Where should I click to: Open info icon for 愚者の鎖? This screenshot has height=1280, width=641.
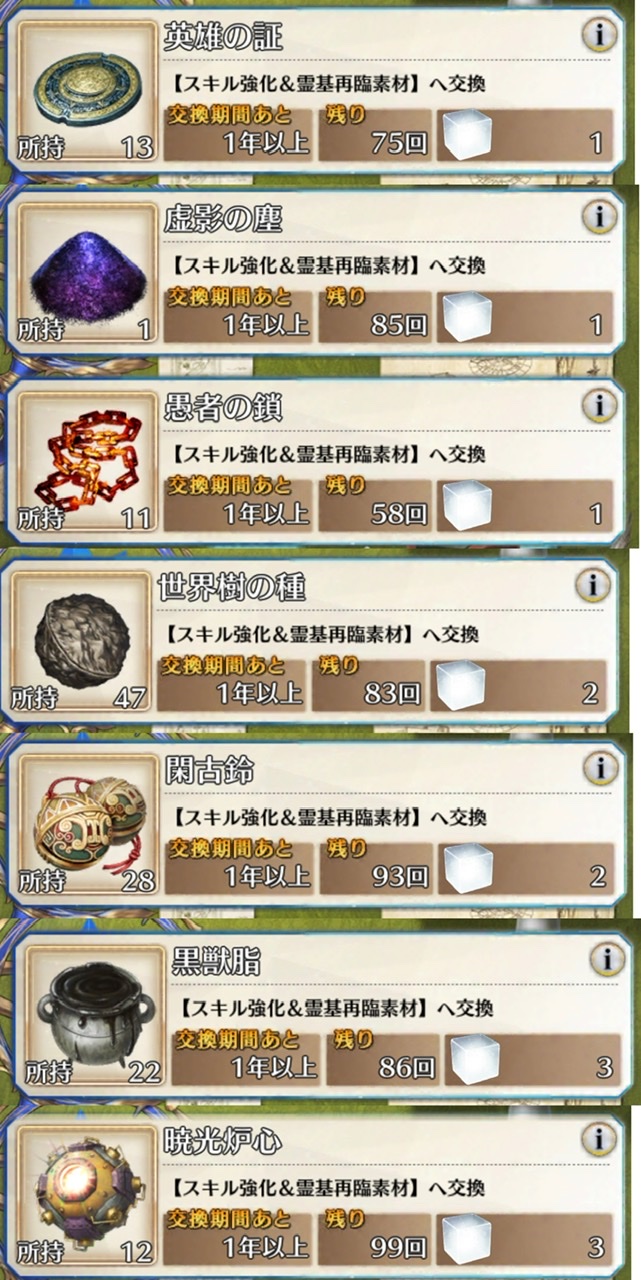point(598,405)
